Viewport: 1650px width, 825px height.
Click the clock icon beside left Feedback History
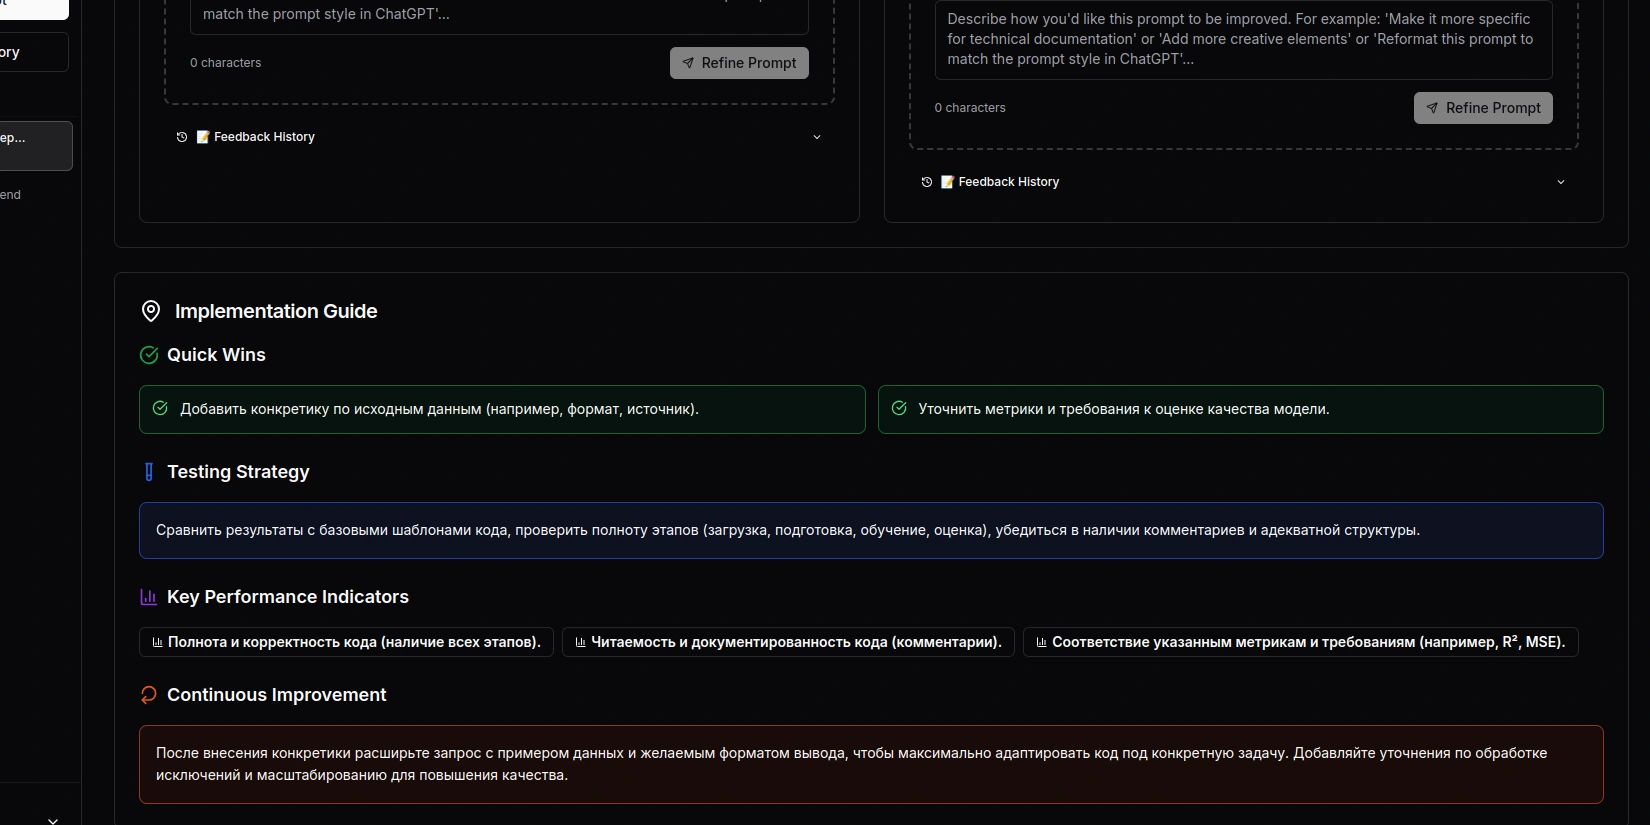[x=182, y=137]
